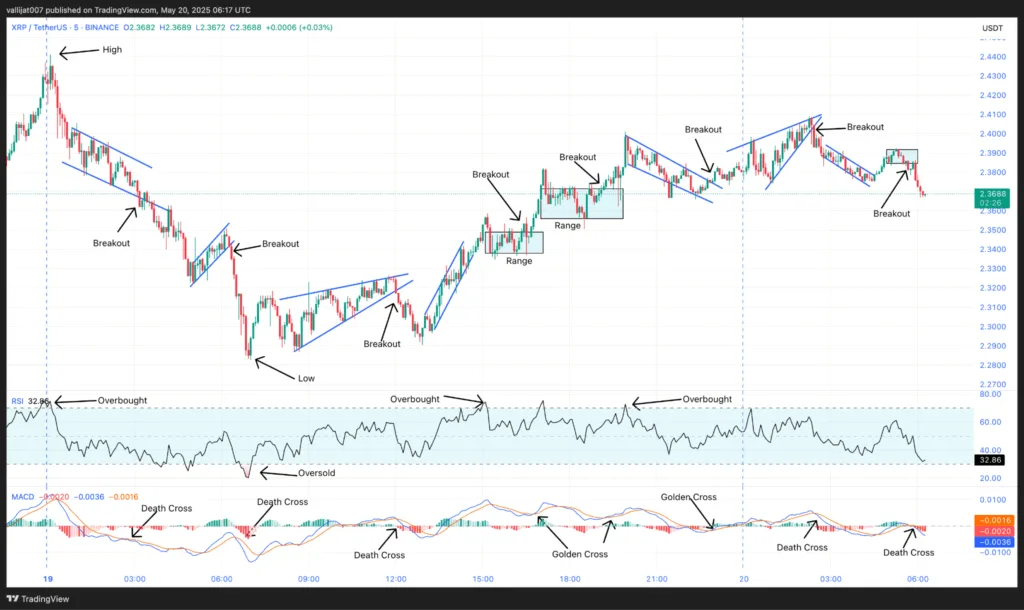The image size is (1024, 610).
Task: Click the negative −0.0100 MACD scale label
Action: [x=993, y=553]
